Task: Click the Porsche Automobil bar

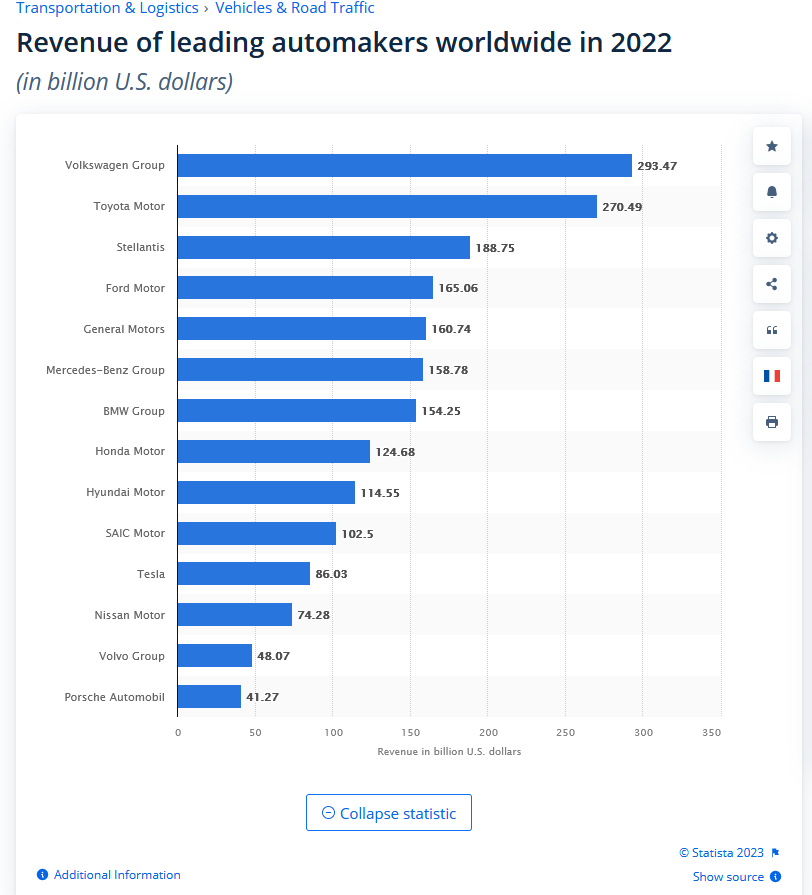Action: point(210,697)
